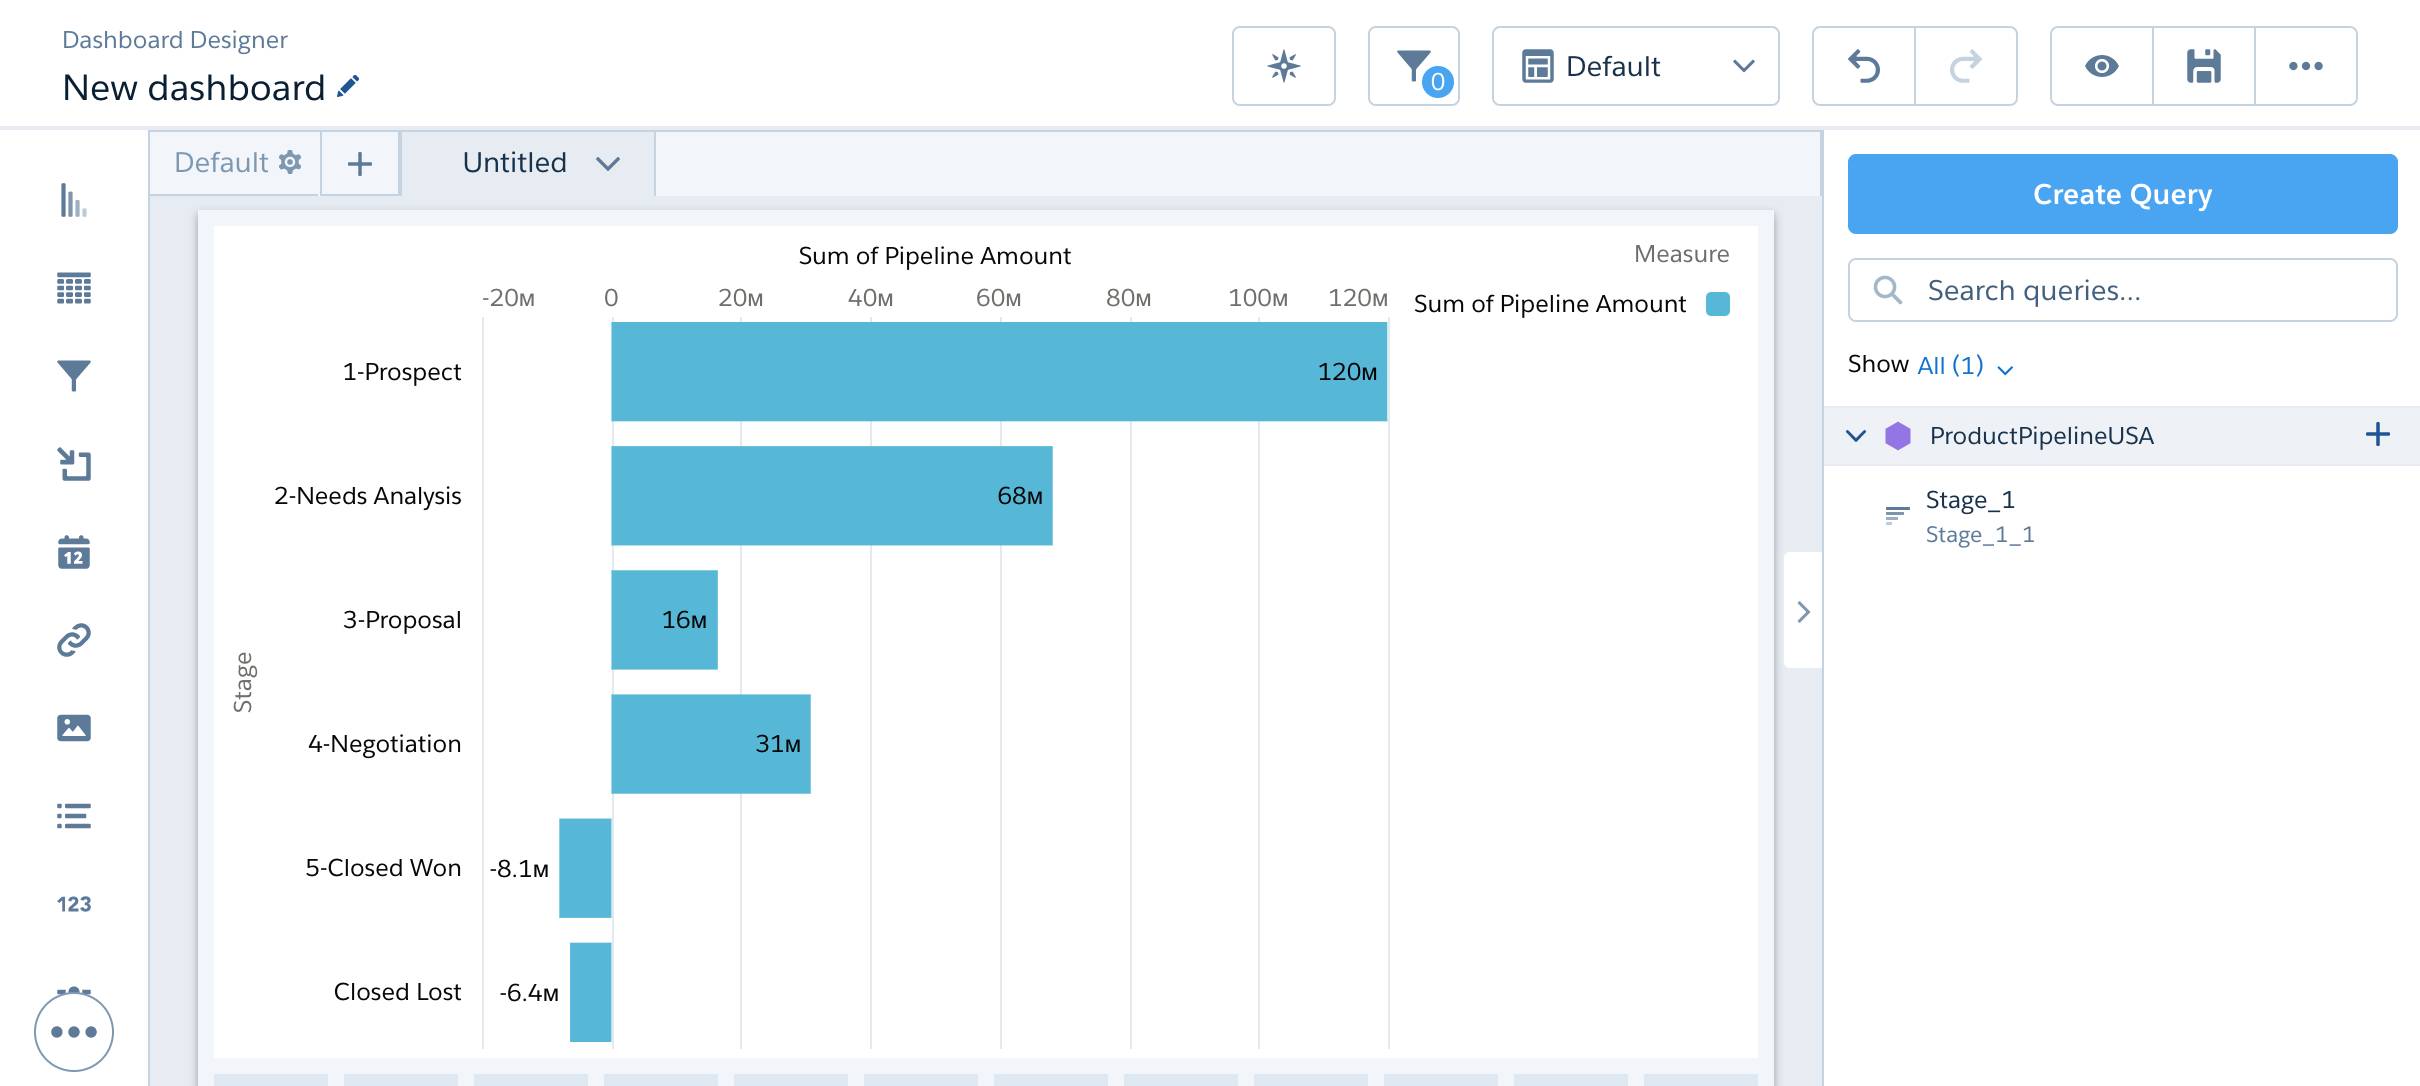Viewport: 2420px width, 1086px height.
Task: Add a list widget
Action: tap(74, 815)
